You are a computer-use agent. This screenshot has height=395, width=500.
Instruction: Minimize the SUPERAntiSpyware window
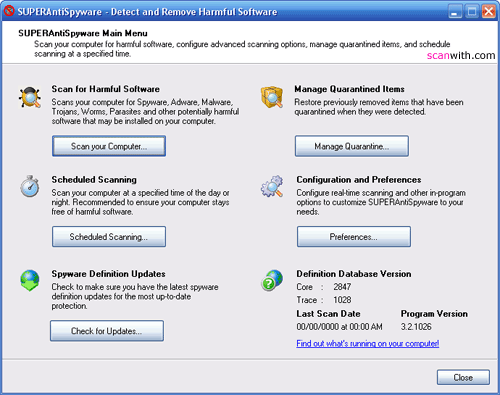click(455, 12)
